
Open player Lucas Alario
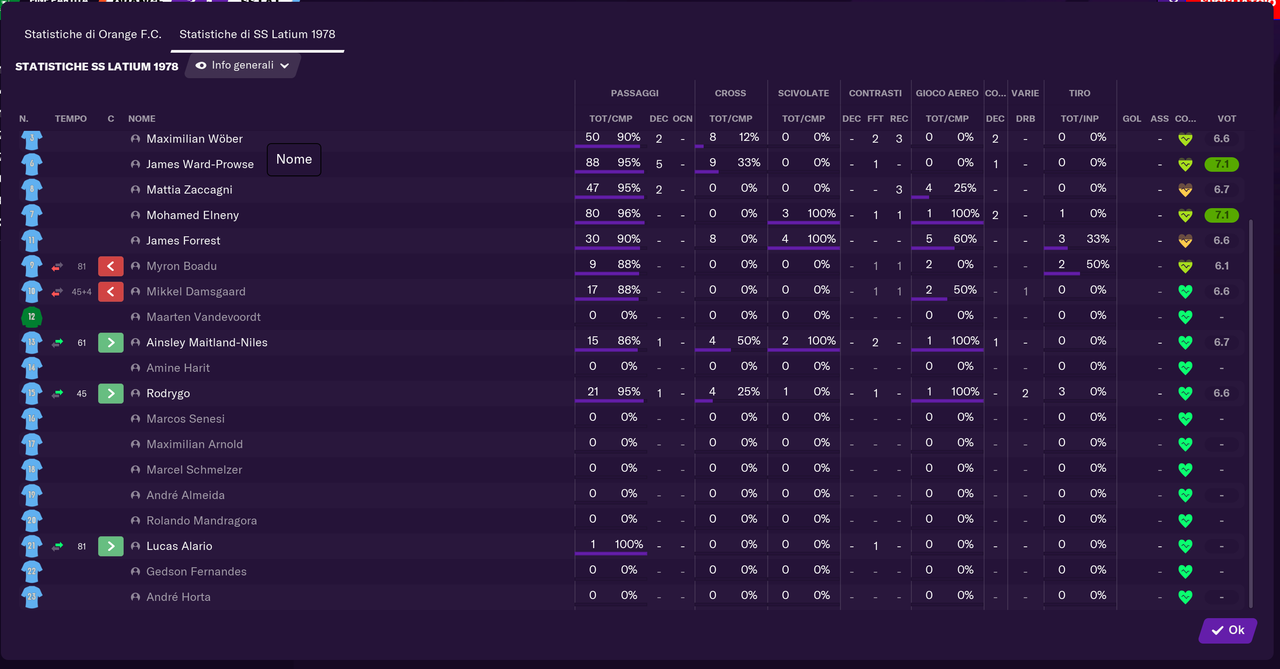click(x=179, y=546)
